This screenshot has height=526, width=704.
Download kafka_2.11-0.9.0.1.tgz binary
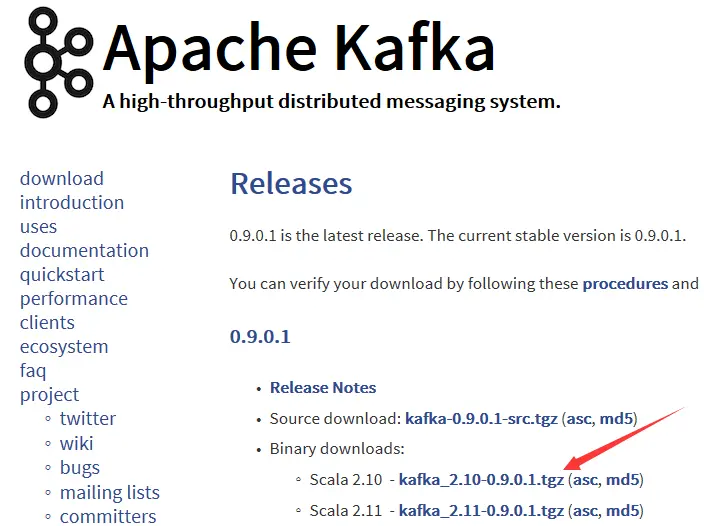point(481,511)
